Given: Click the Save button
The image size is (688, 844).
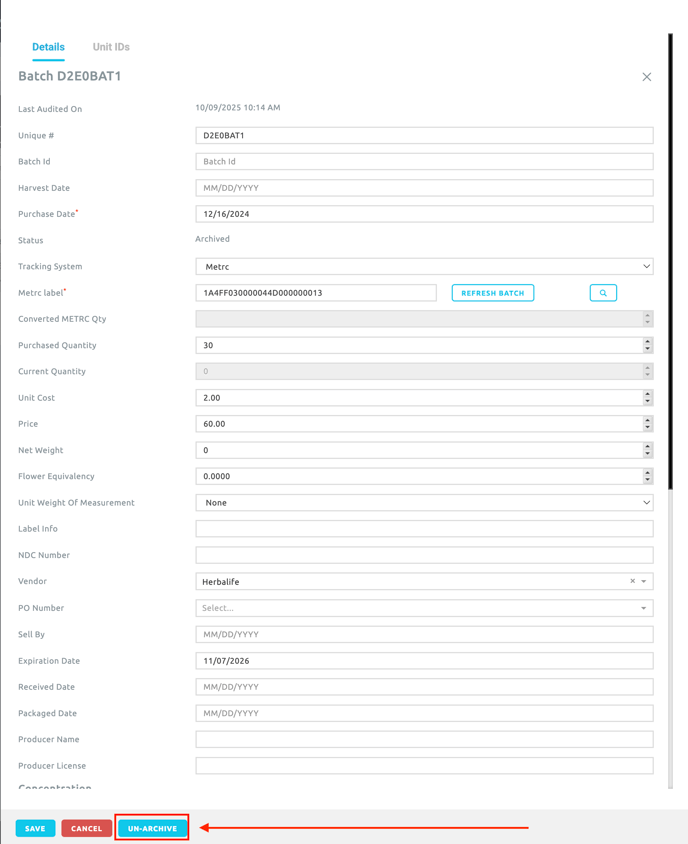Looking at the screenshot, I should 35,828.
